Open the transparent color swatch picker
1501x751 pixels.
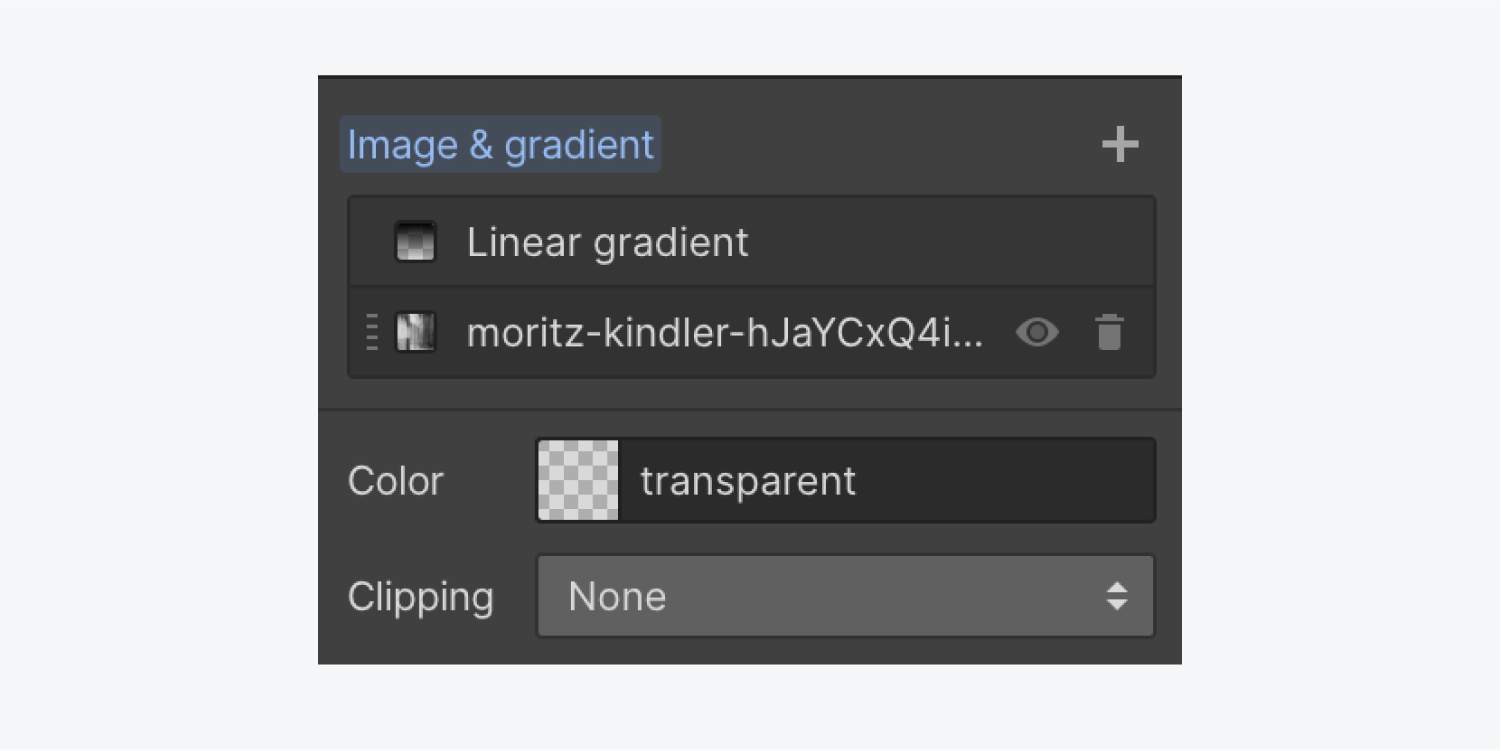click(578, 480)
